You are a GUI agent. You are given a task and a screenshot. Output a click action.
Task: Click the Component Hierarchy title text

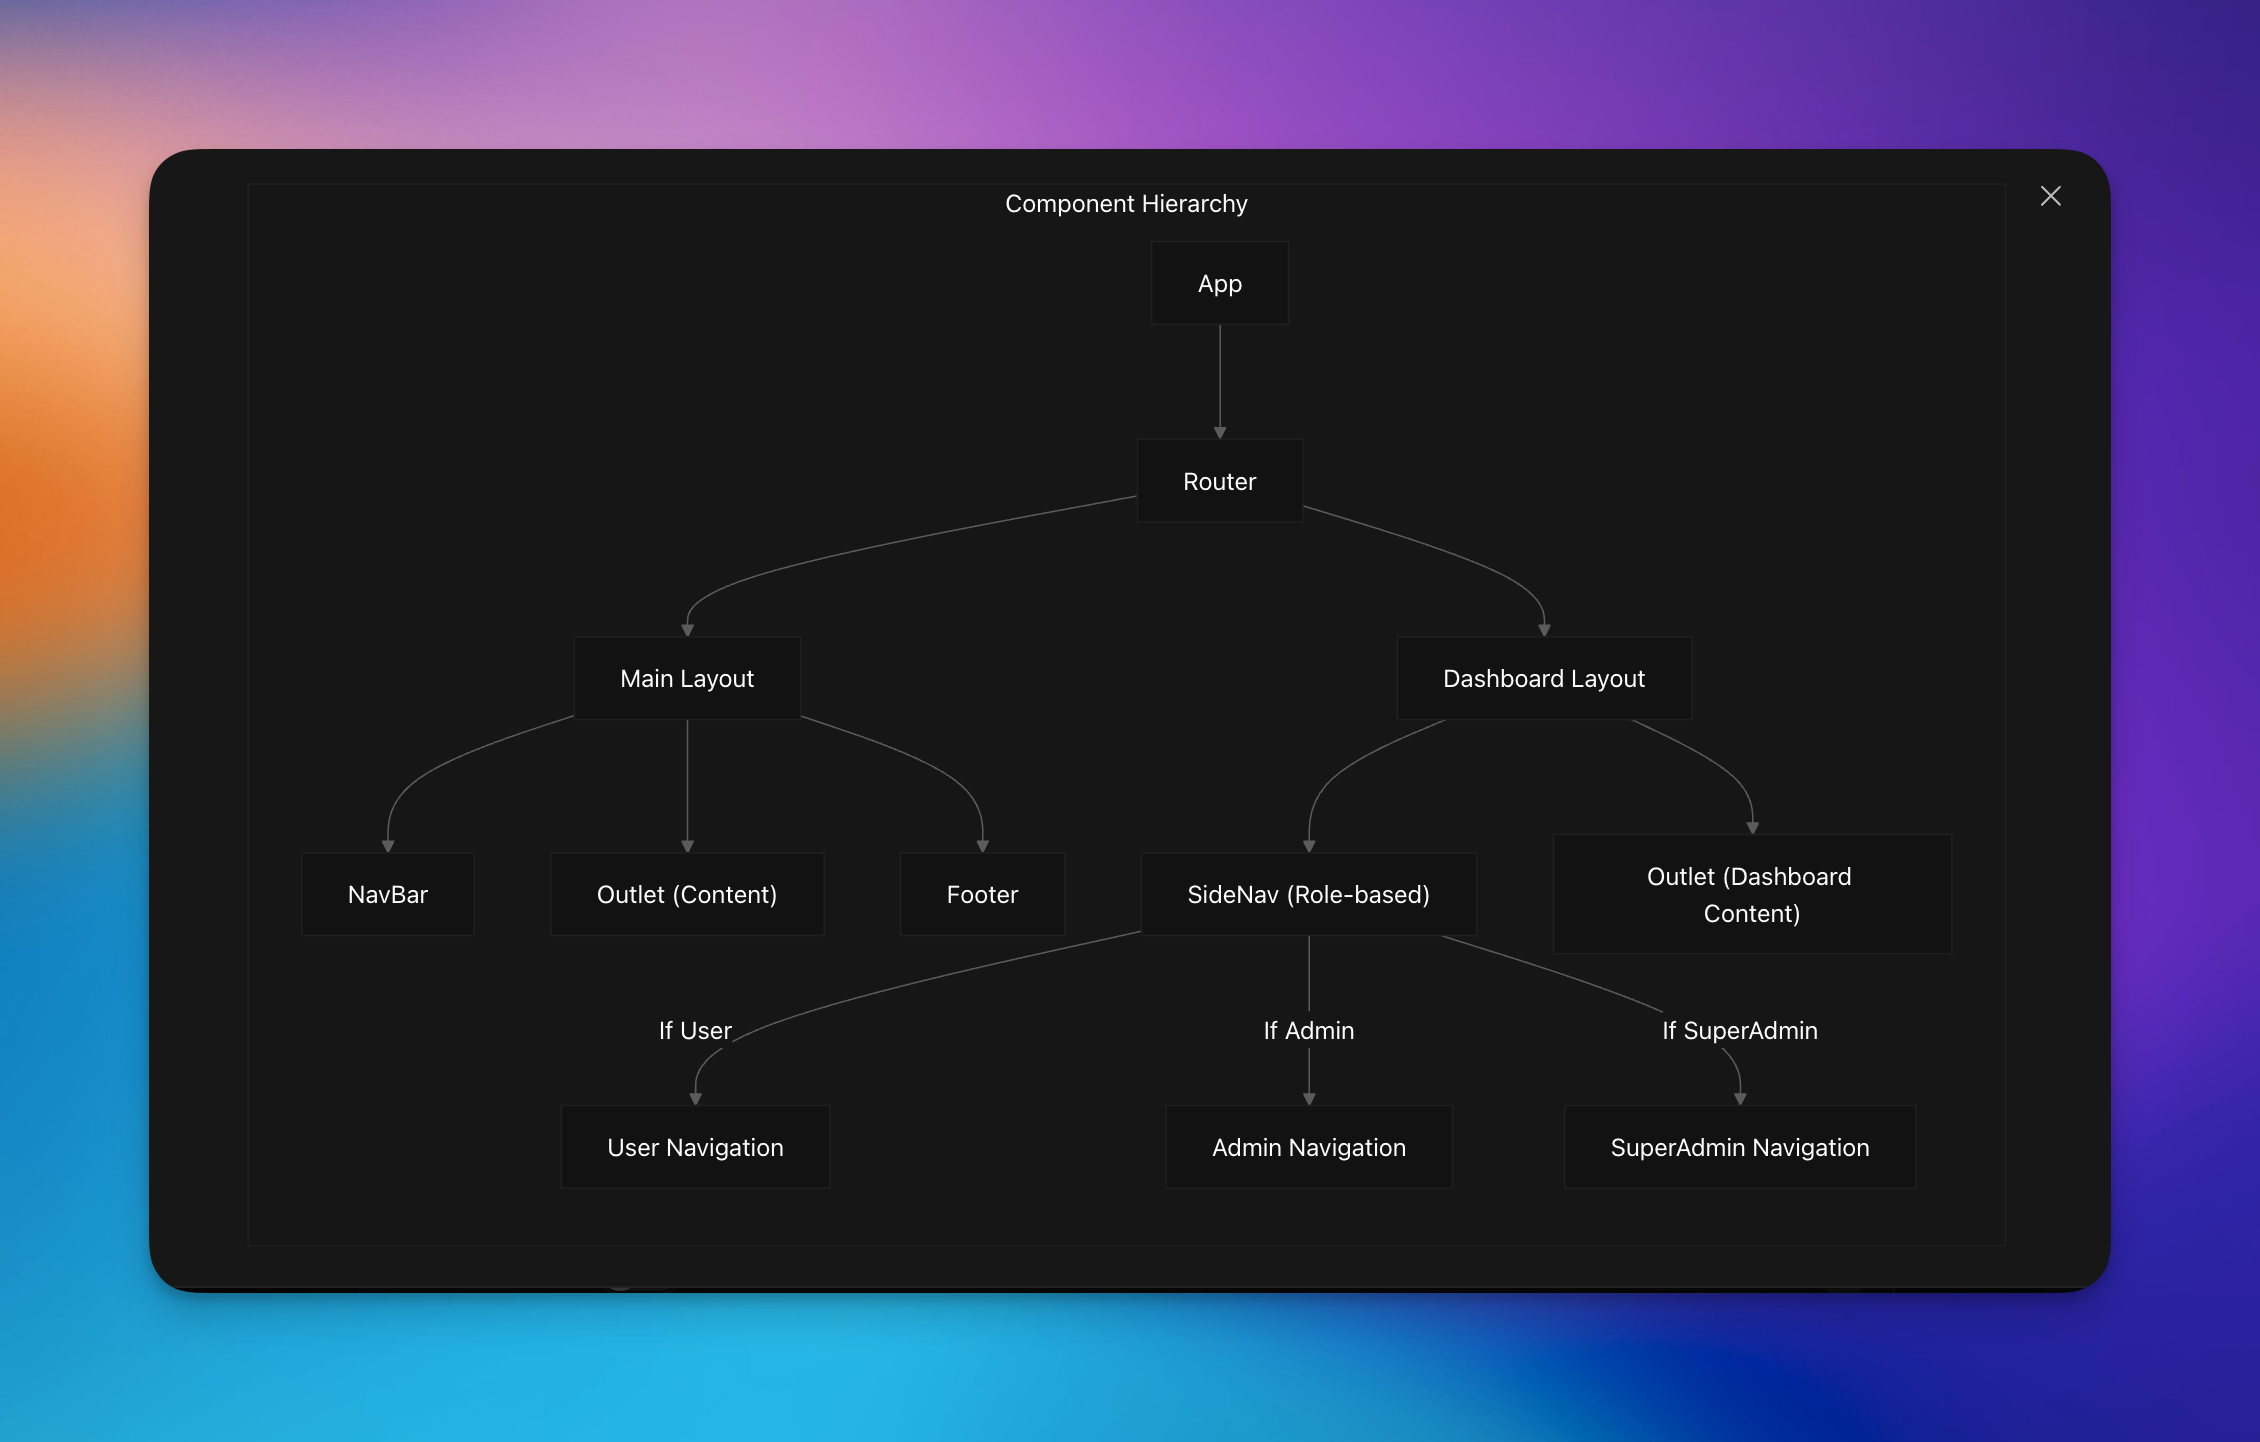1126,203
